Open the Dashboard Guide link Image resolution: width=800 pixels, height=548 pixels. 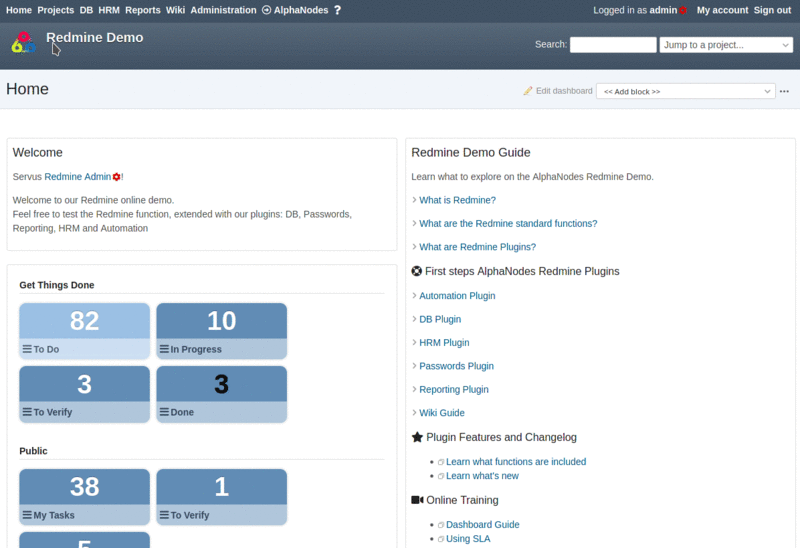point(482,524)
